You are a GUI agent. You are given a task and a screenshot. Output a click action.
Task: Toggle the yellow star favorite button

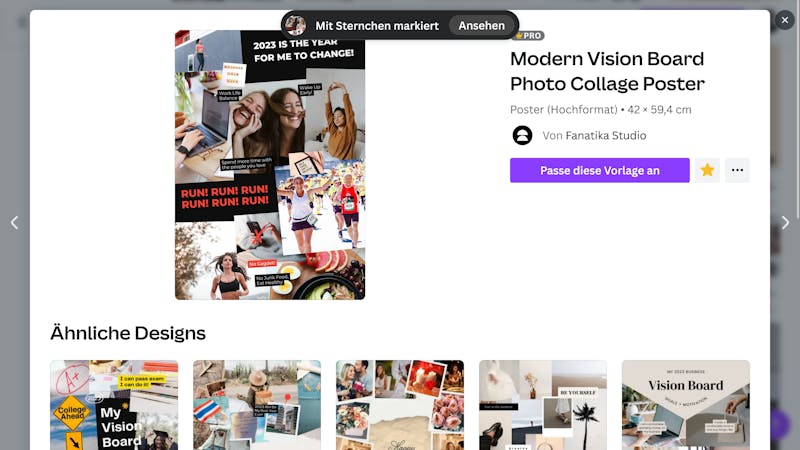coord(707,170)
